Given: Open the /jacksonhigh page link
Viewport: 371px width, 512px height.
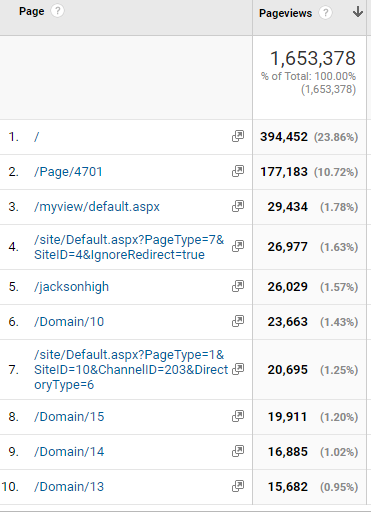Looking at the screenshot, I should coord(71,287).
